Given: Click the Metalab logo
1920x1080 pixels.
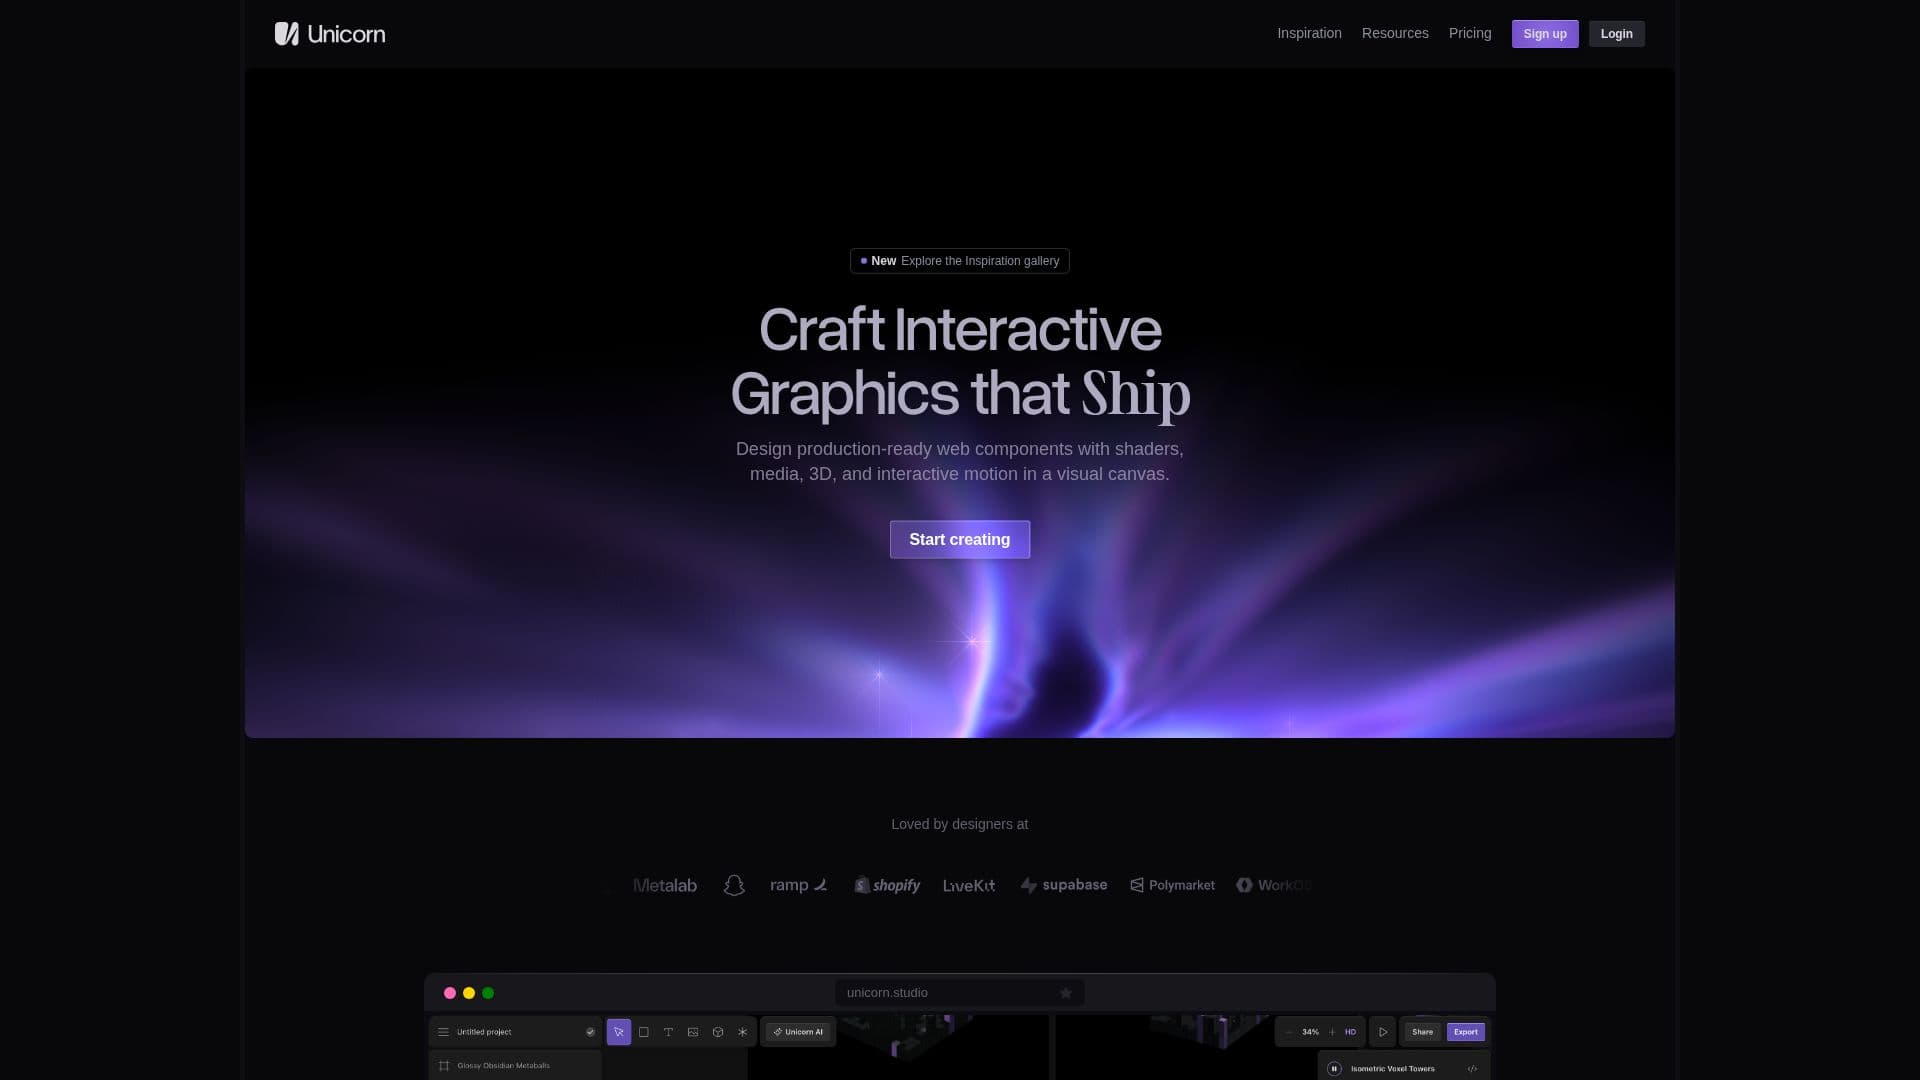Looking at the screenshot, I should pyautogui.click(x=665, y=885).
